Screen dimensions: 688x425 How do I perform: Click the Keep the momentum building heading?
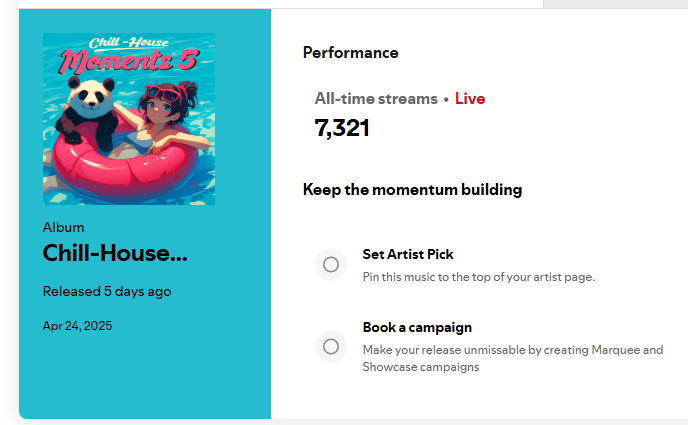pyautogui.click(x=412, y=190)
